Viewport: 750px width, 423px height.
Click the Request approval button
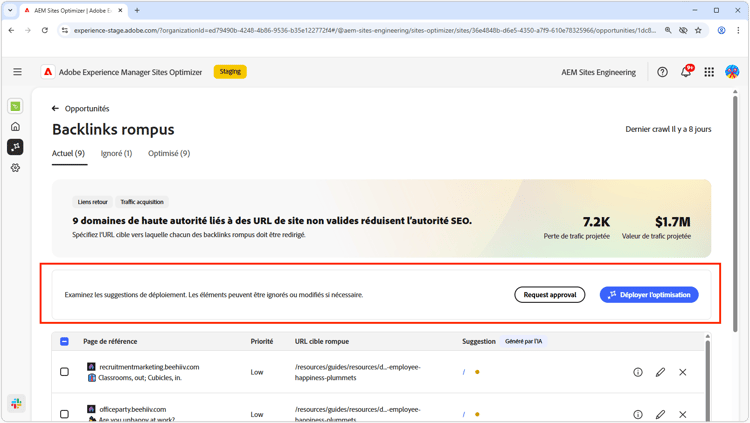tap(550, 295)
